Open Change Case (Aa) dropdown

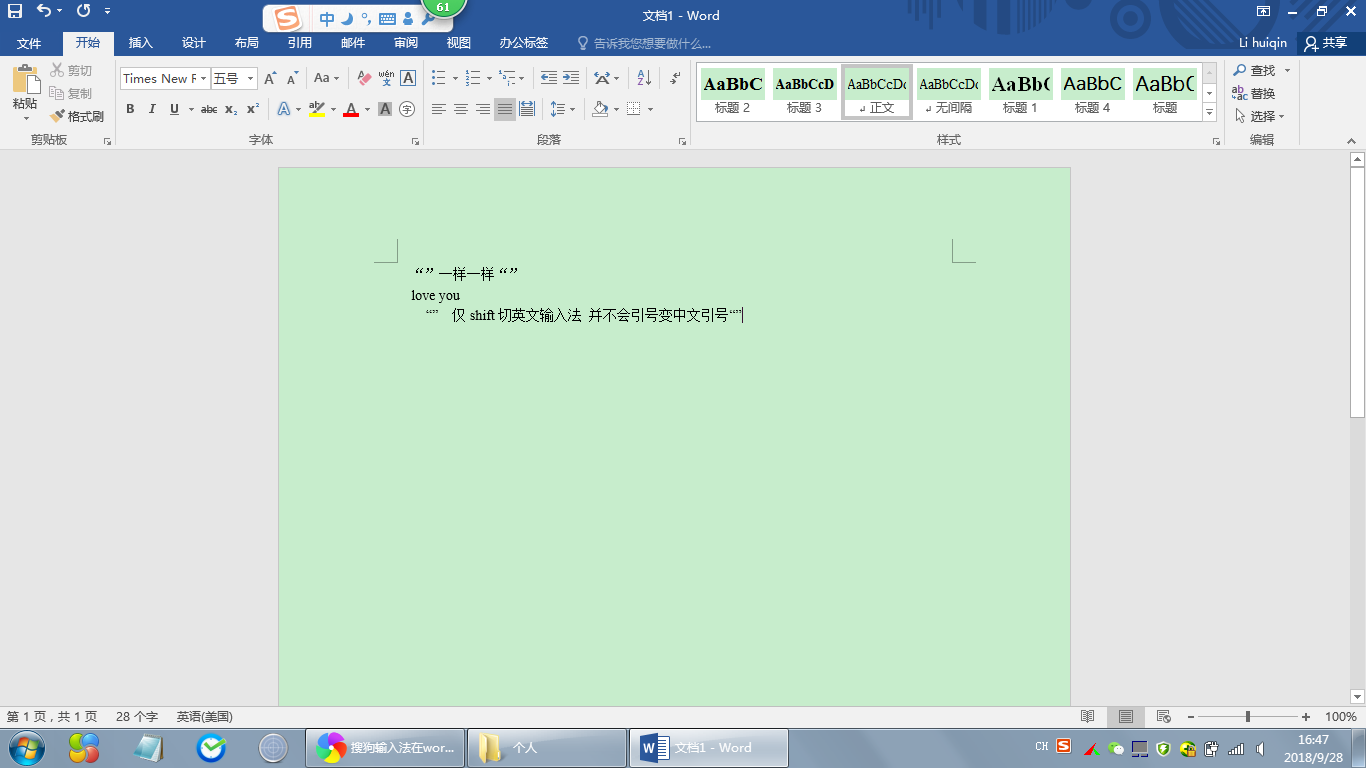pyautogui.click(x=326, y=78)
